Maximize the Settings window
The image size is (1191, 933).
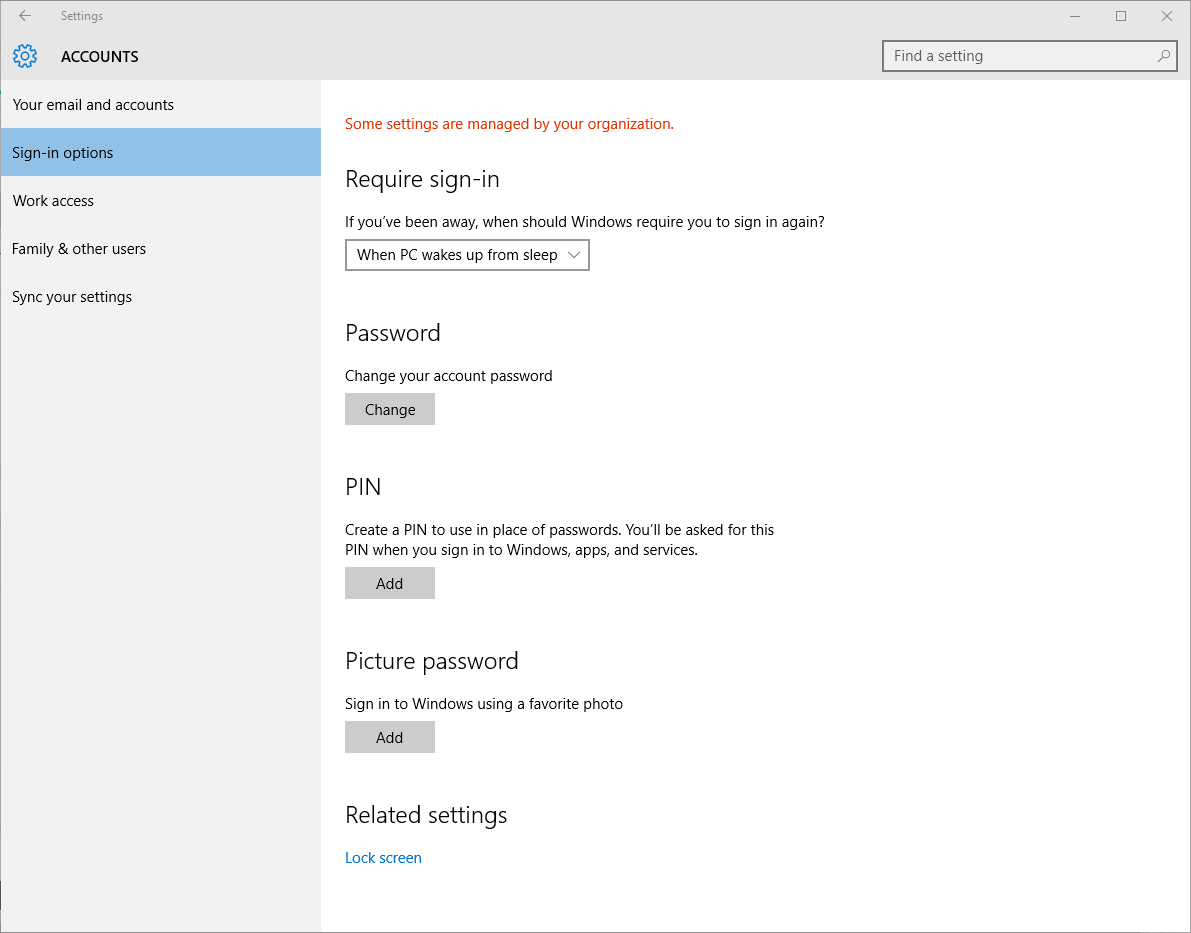pos(1121,16)
